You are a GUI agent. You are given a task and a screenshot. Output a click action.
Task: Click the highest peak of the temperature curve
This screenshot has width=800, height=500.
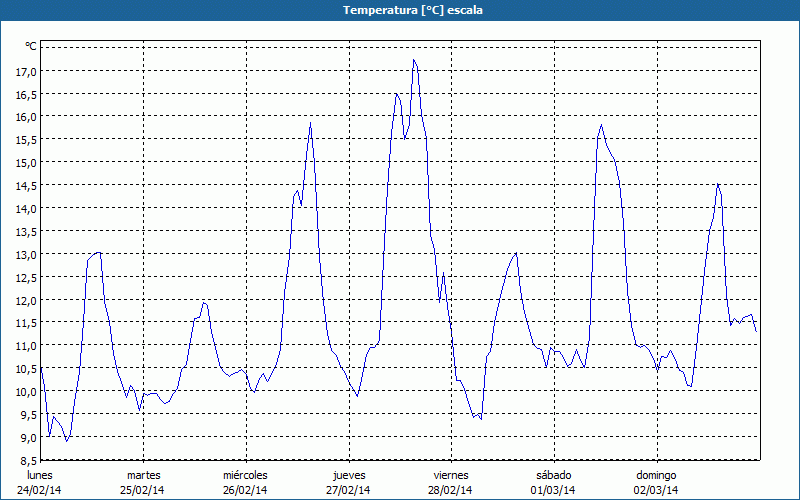point(414,60)
